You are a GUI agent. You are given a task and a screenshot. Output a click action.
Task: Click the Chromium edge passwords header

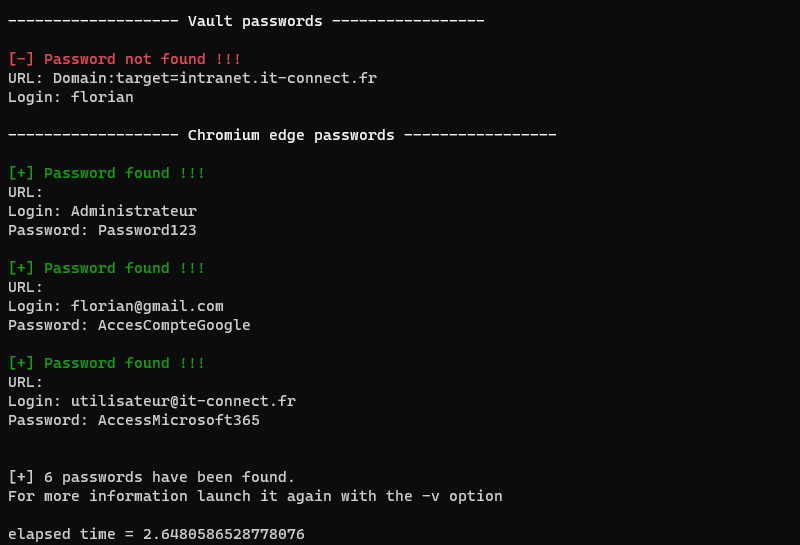(x=291, y=135)
